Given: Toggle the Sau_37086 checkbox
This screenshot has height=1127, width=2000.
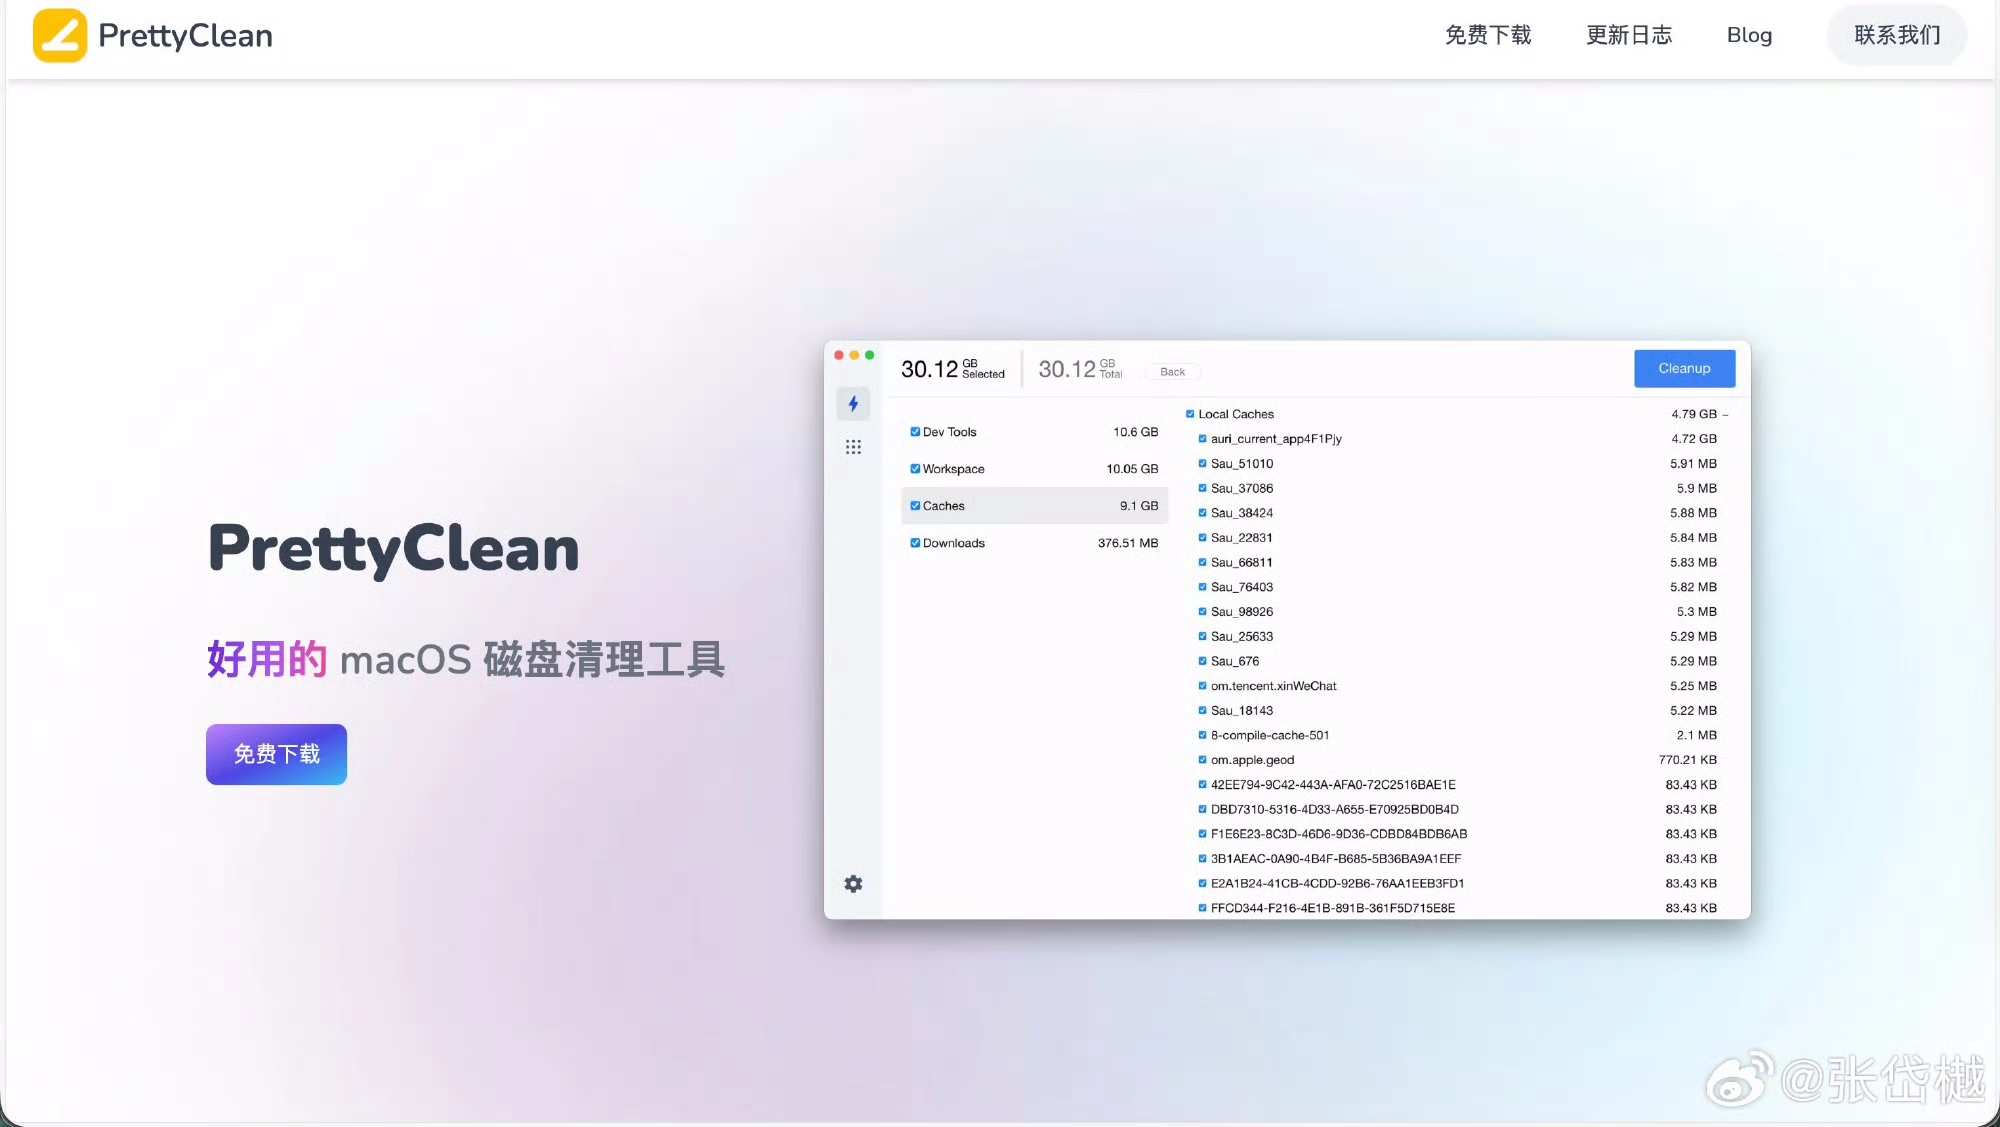Looking at the screenshot, I should click(1202, 488).
